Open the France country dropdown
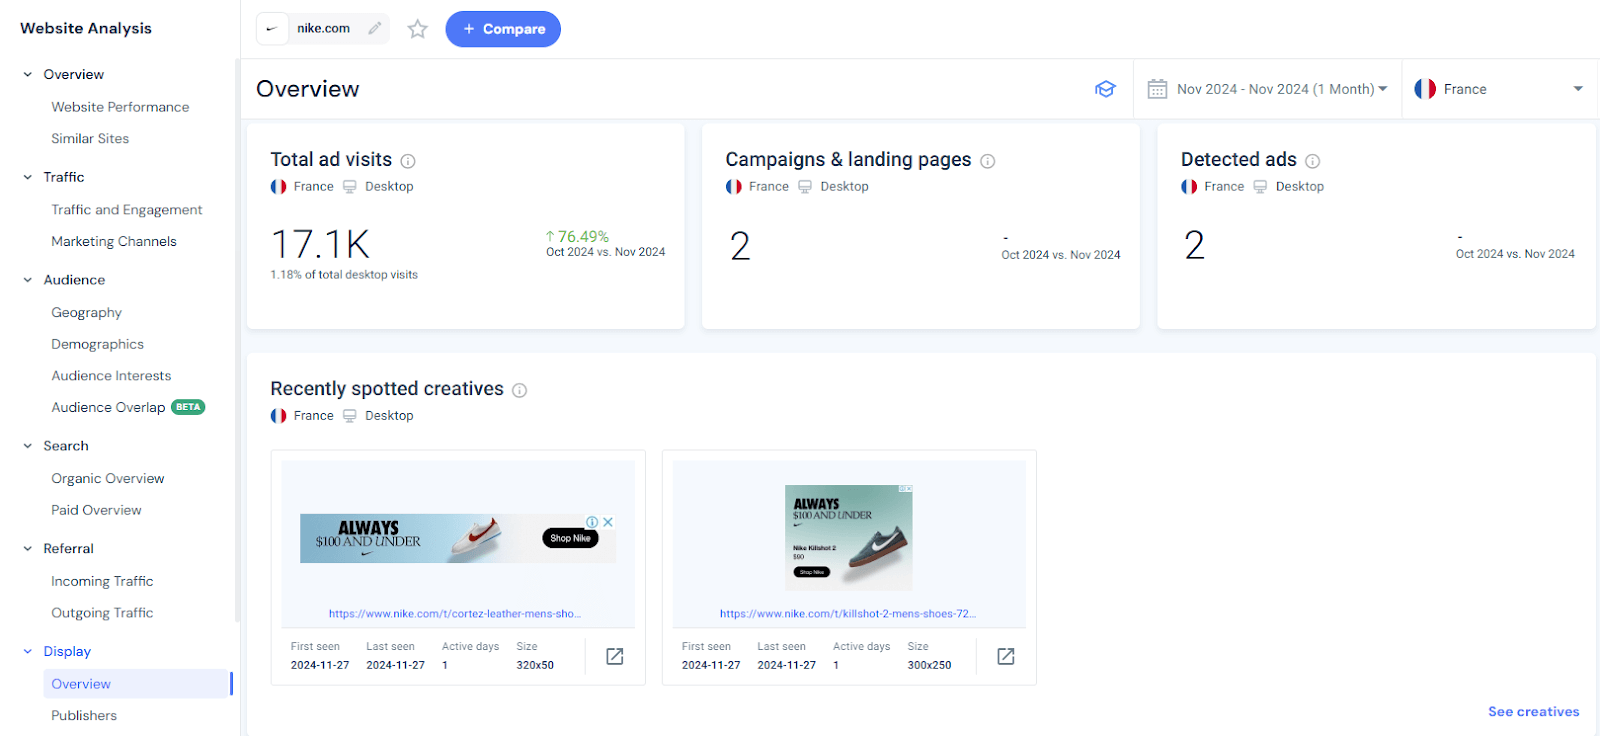1600x736 pixels. click(x=1498, y=89)
